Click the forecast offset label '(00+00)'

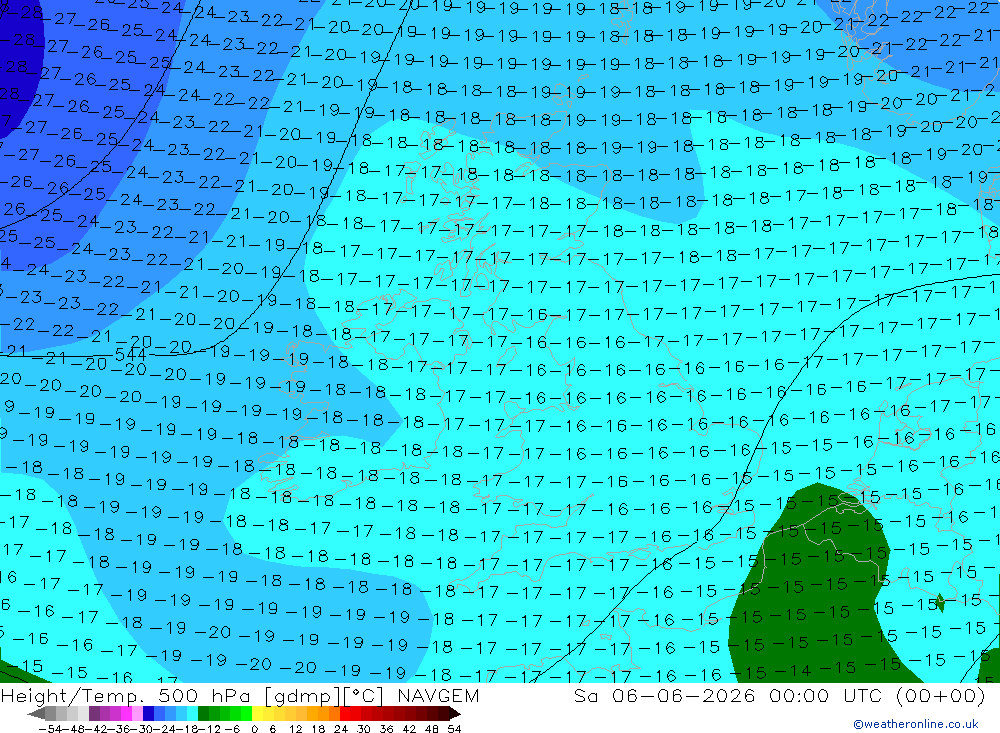[x=940, y=695]
